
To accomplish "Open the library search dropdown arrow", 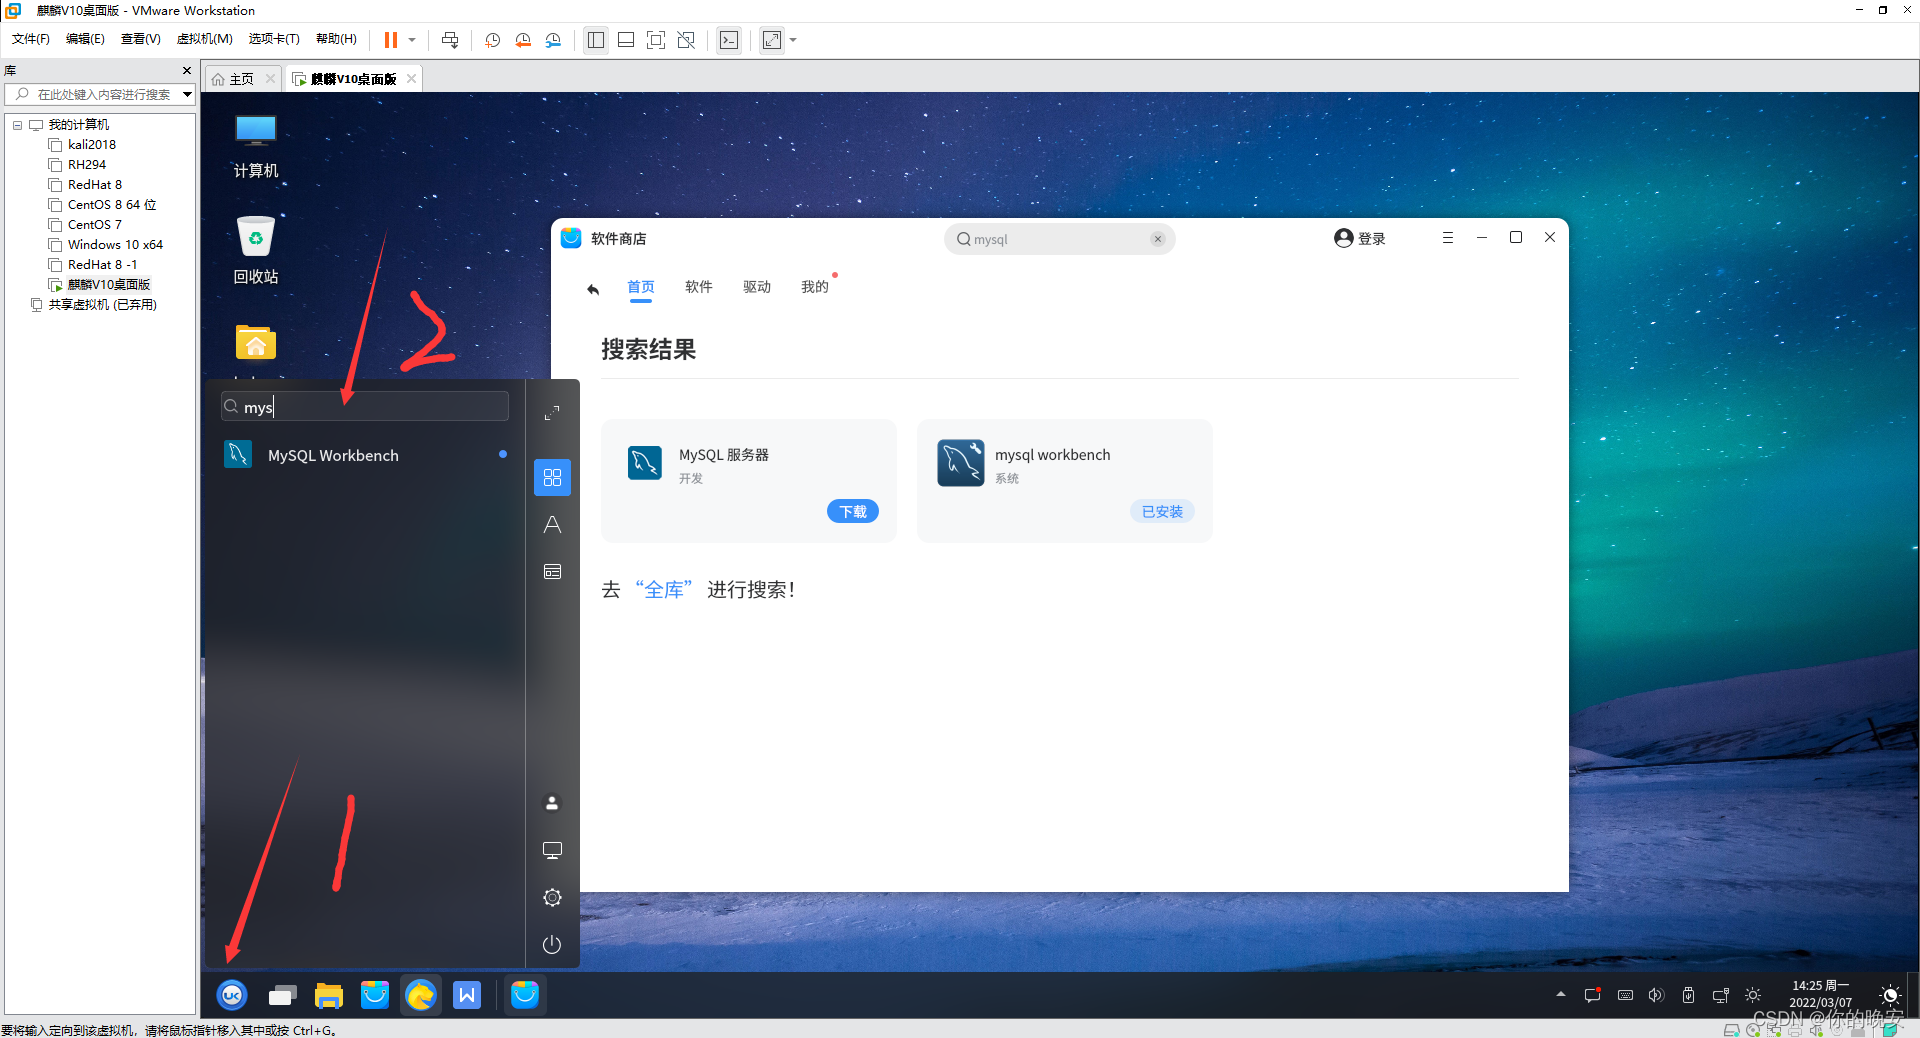I will pyautogui.click(x=187, y=94).
